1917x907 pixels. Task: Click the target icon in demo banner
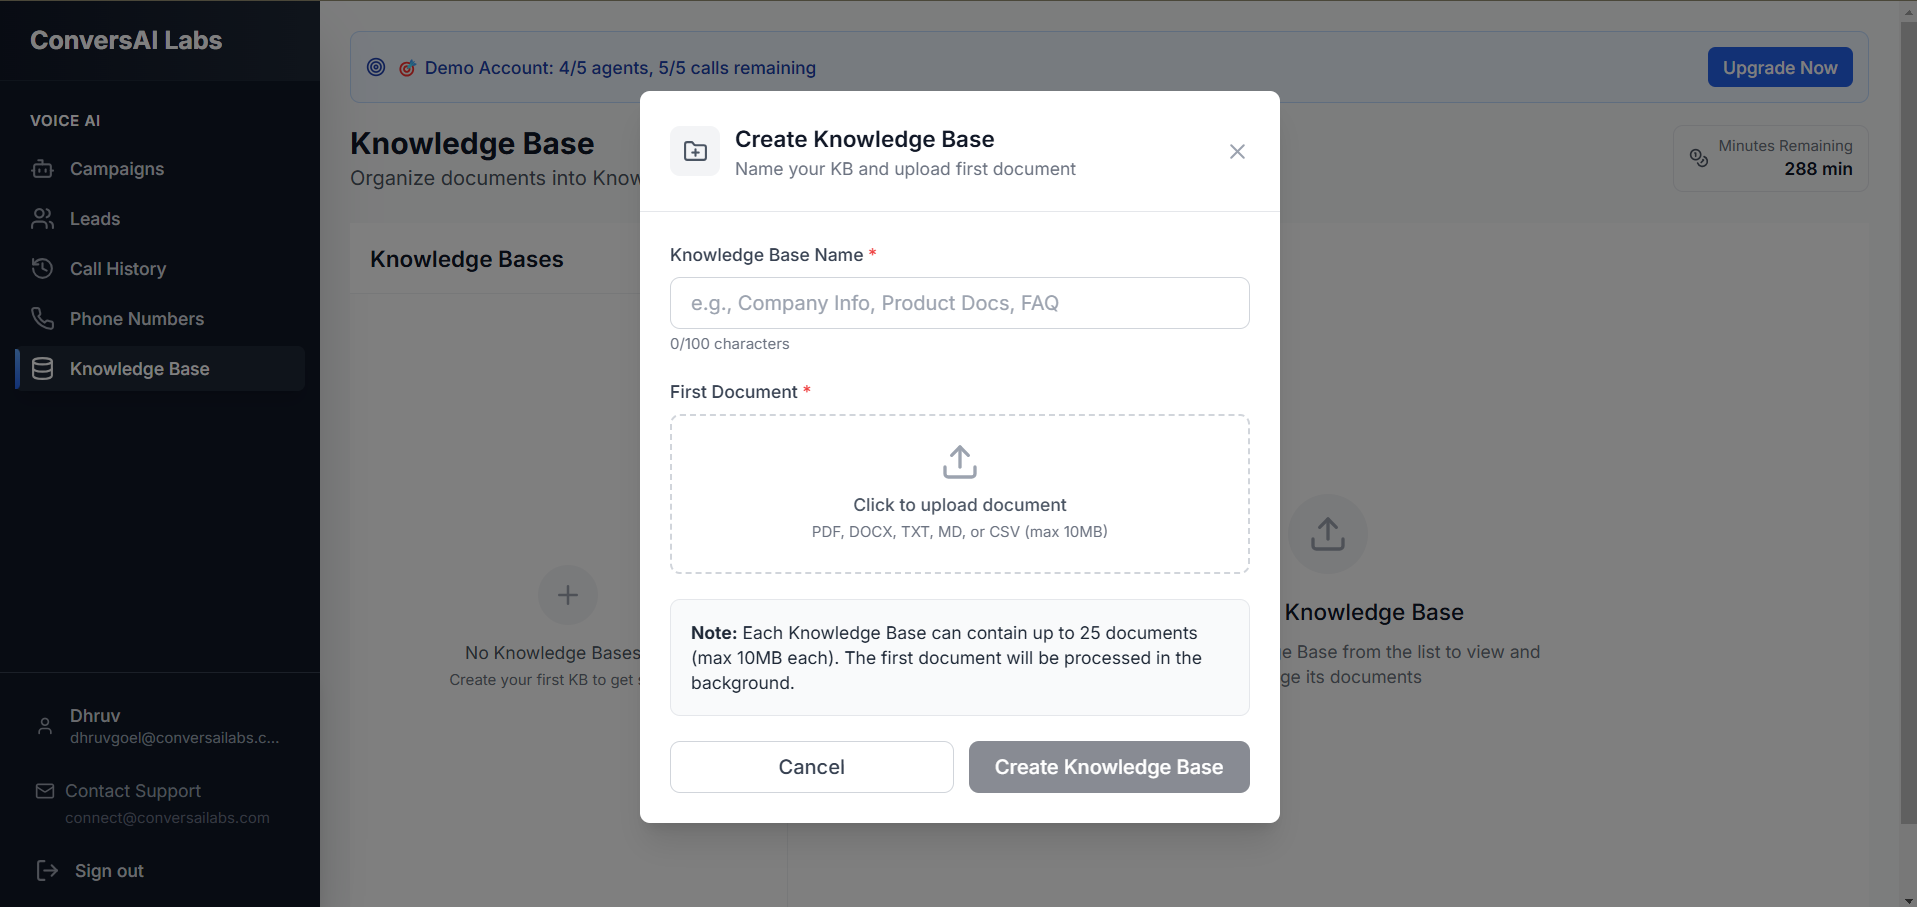(x=407, y=68)
